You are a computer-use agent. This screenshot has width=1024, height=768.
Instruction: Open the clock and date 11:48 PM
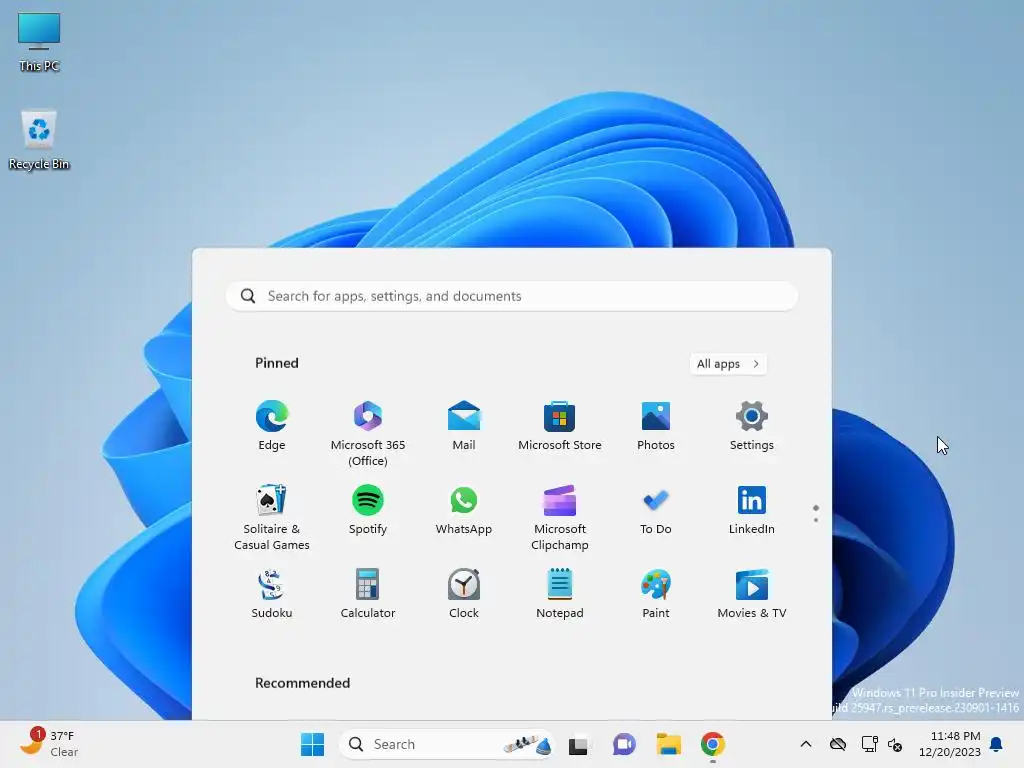950,744
